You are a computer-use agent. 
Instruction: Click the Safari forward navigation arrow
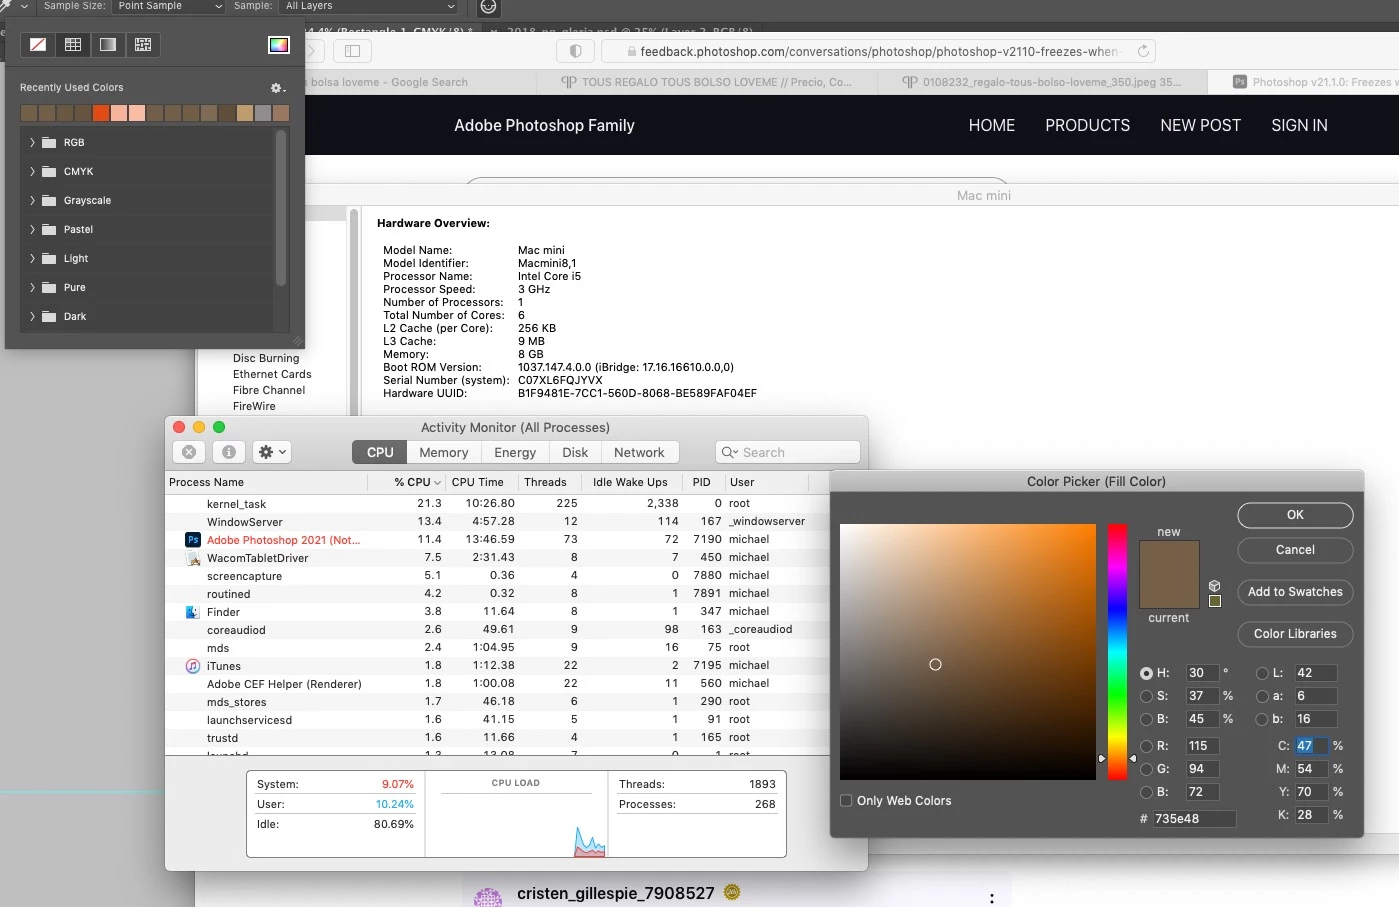[312, 51]
